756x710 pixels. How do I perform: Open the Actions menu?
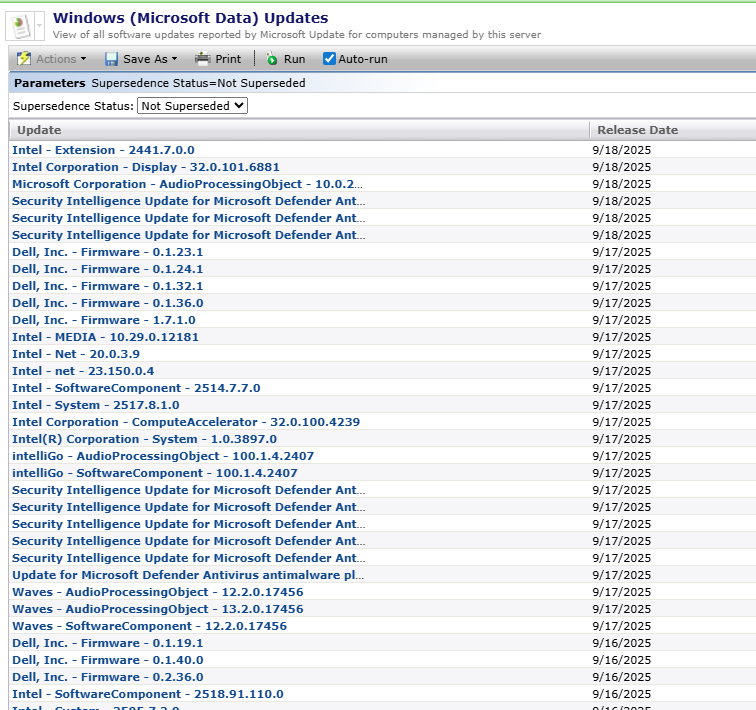(51, 59)
